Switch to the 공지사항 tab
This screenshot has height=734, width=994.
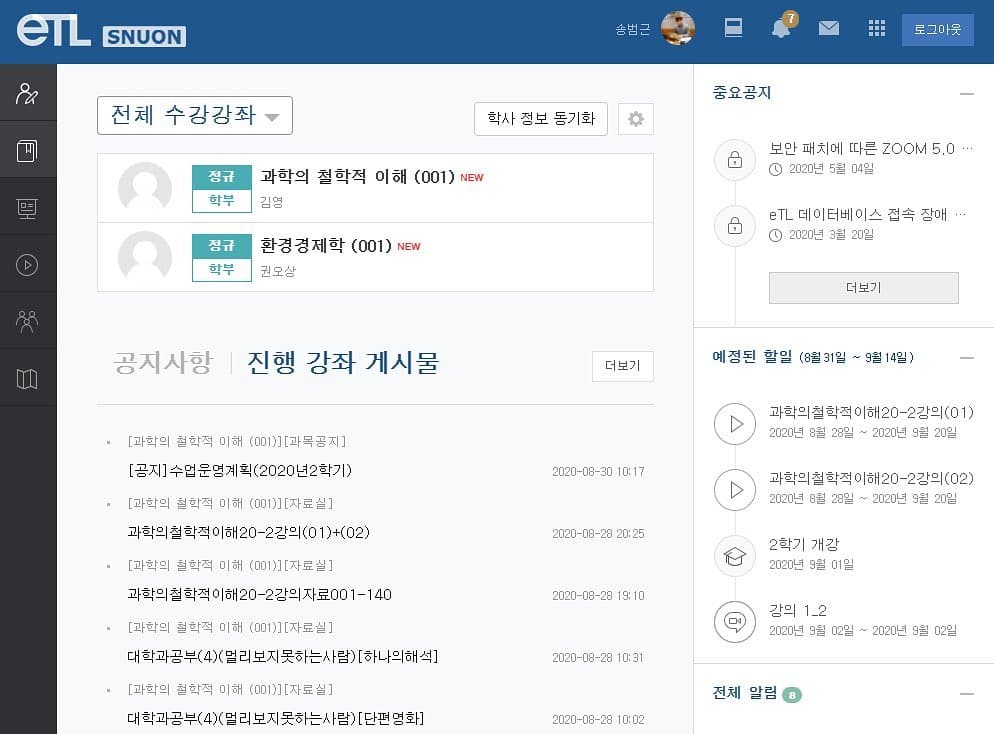tap(163, 363)
